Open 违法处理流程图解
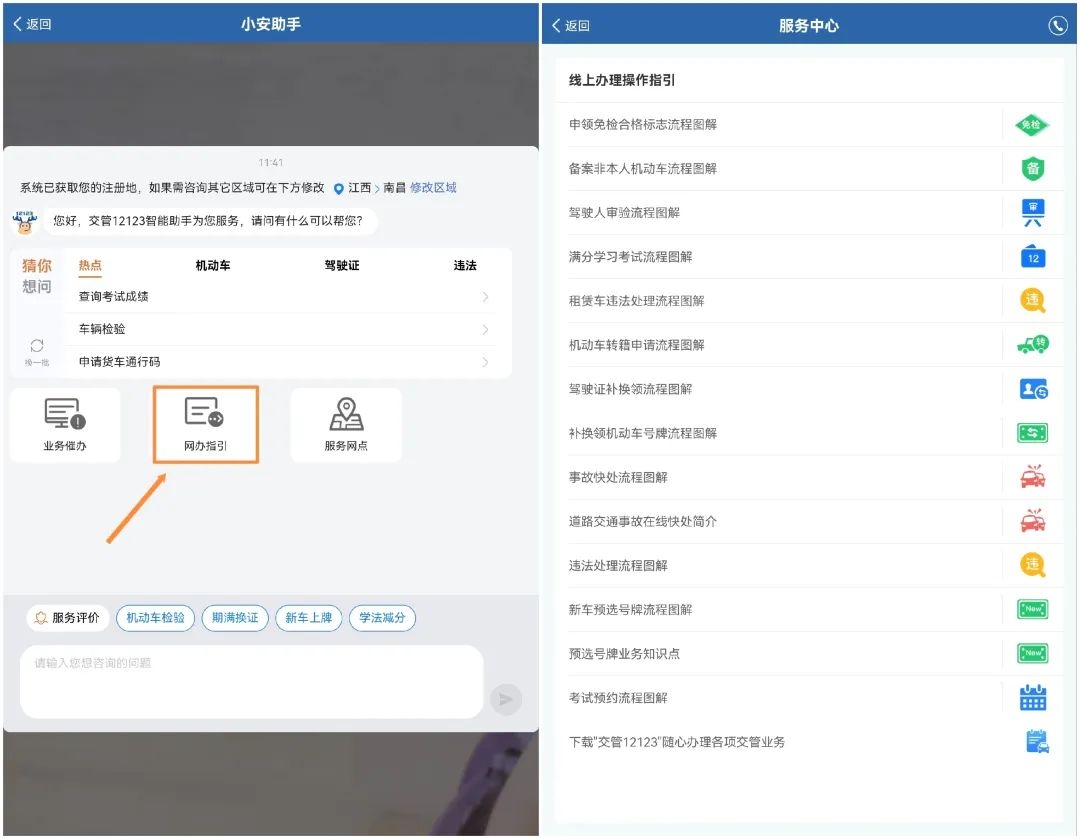 pyautogui.click(x=809, y=566)
